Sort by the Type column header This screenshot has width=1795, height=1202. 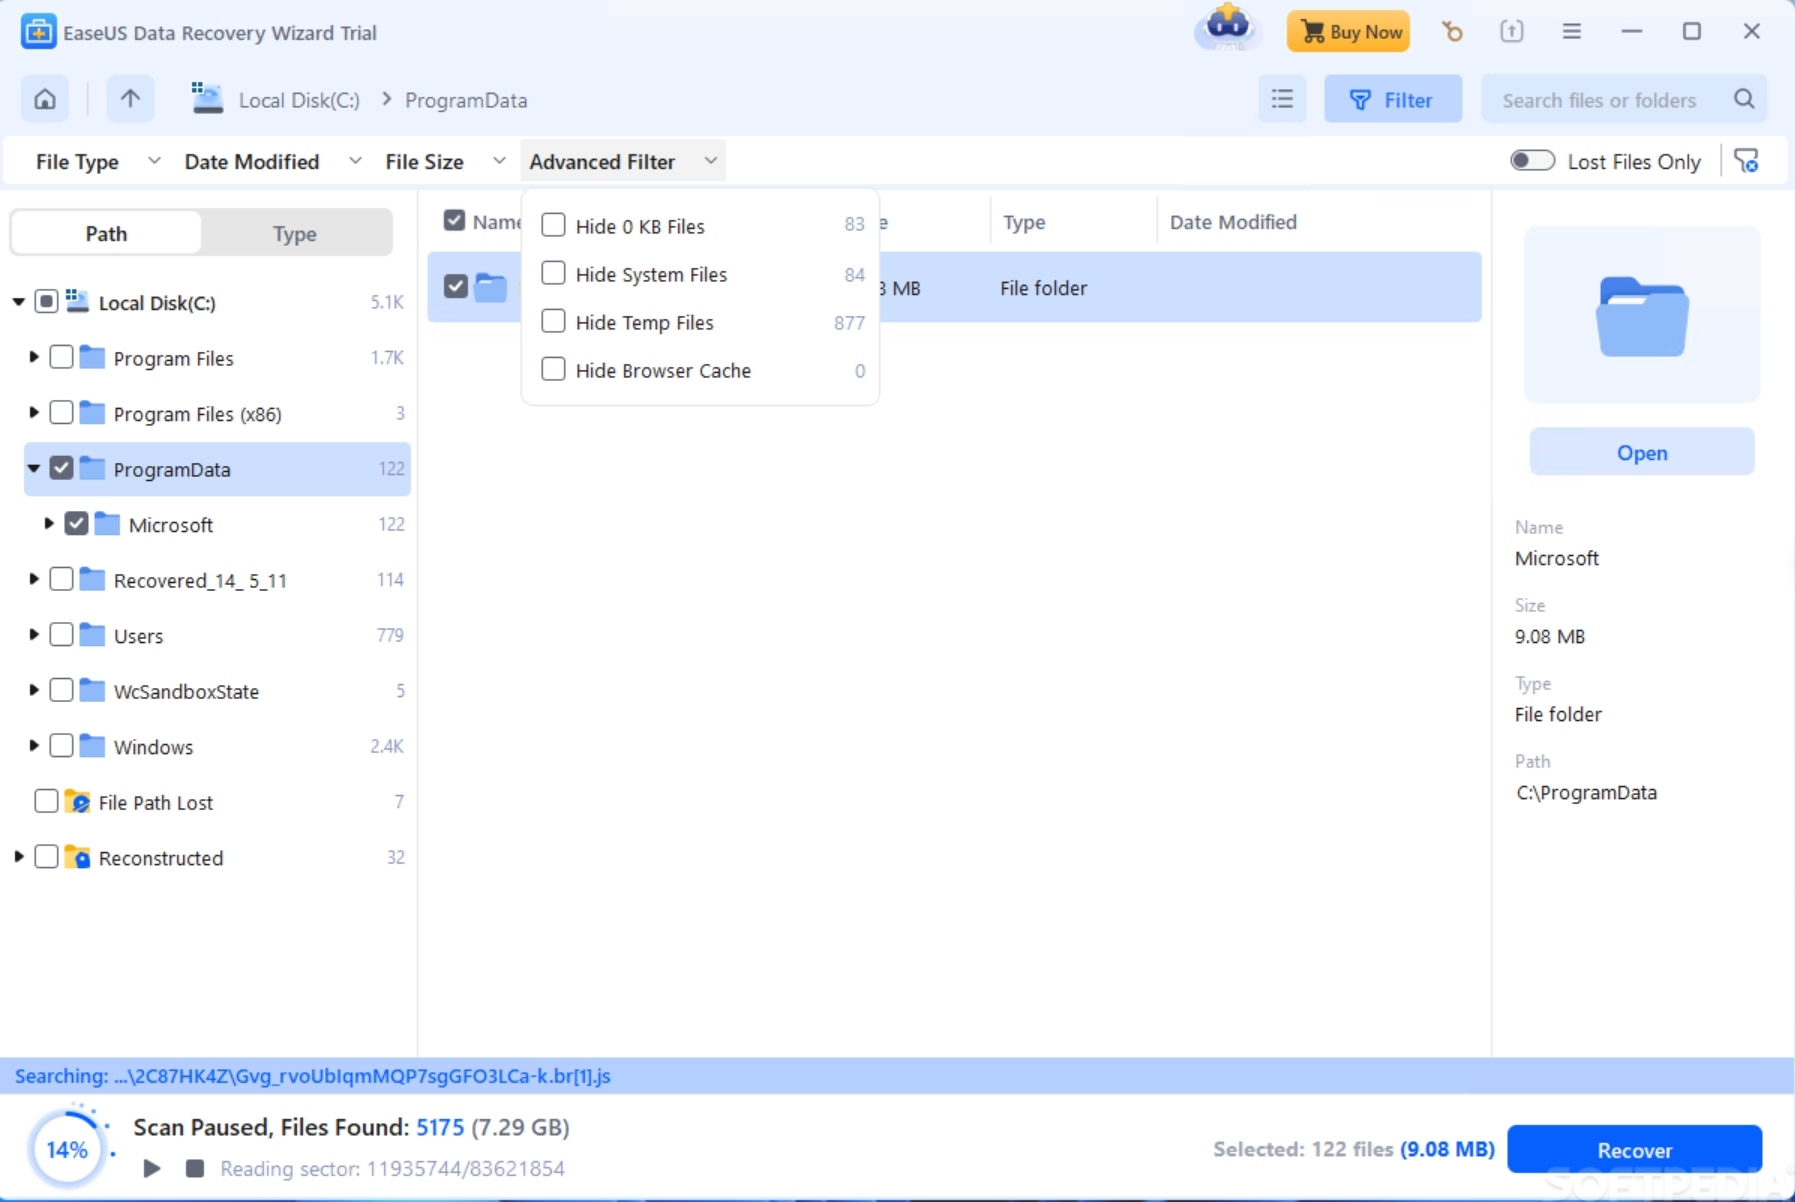point(1024,222)
